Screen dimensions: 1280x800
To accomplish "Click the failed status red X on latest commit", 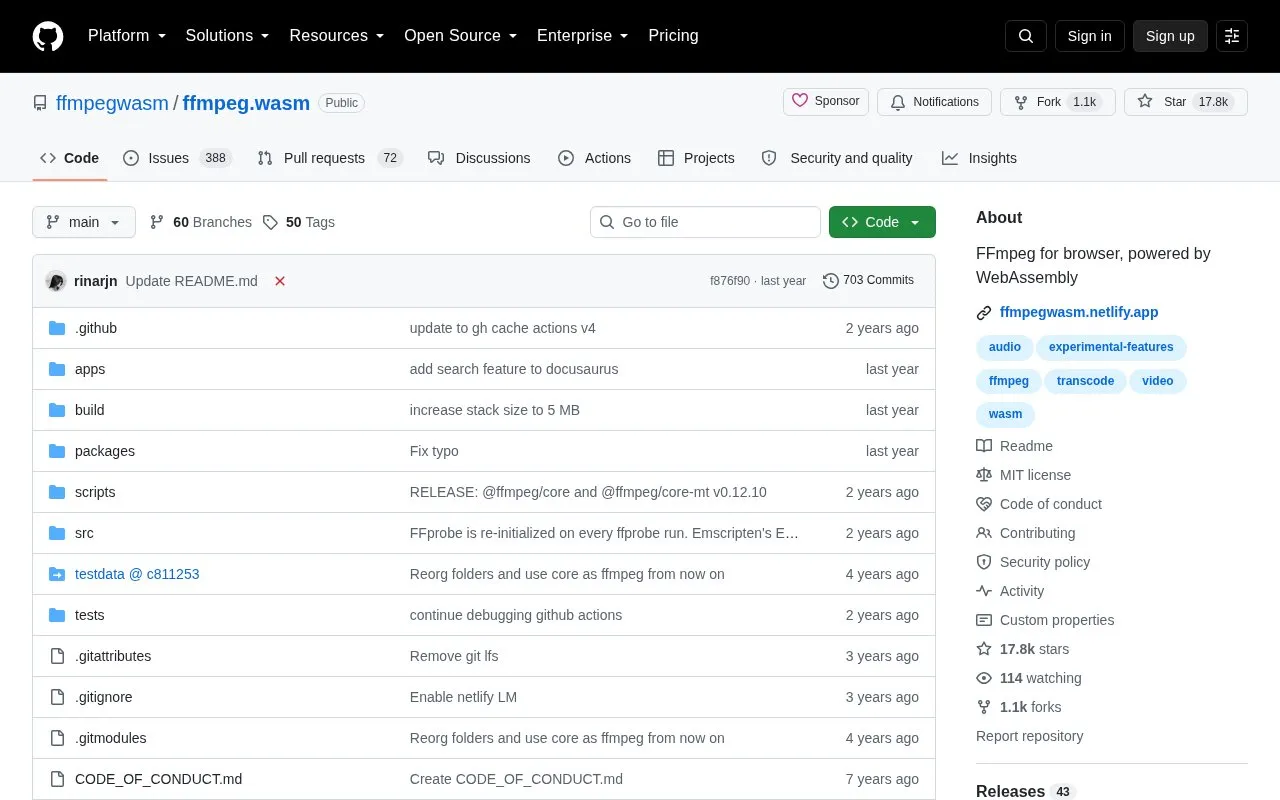I will 280,281.
